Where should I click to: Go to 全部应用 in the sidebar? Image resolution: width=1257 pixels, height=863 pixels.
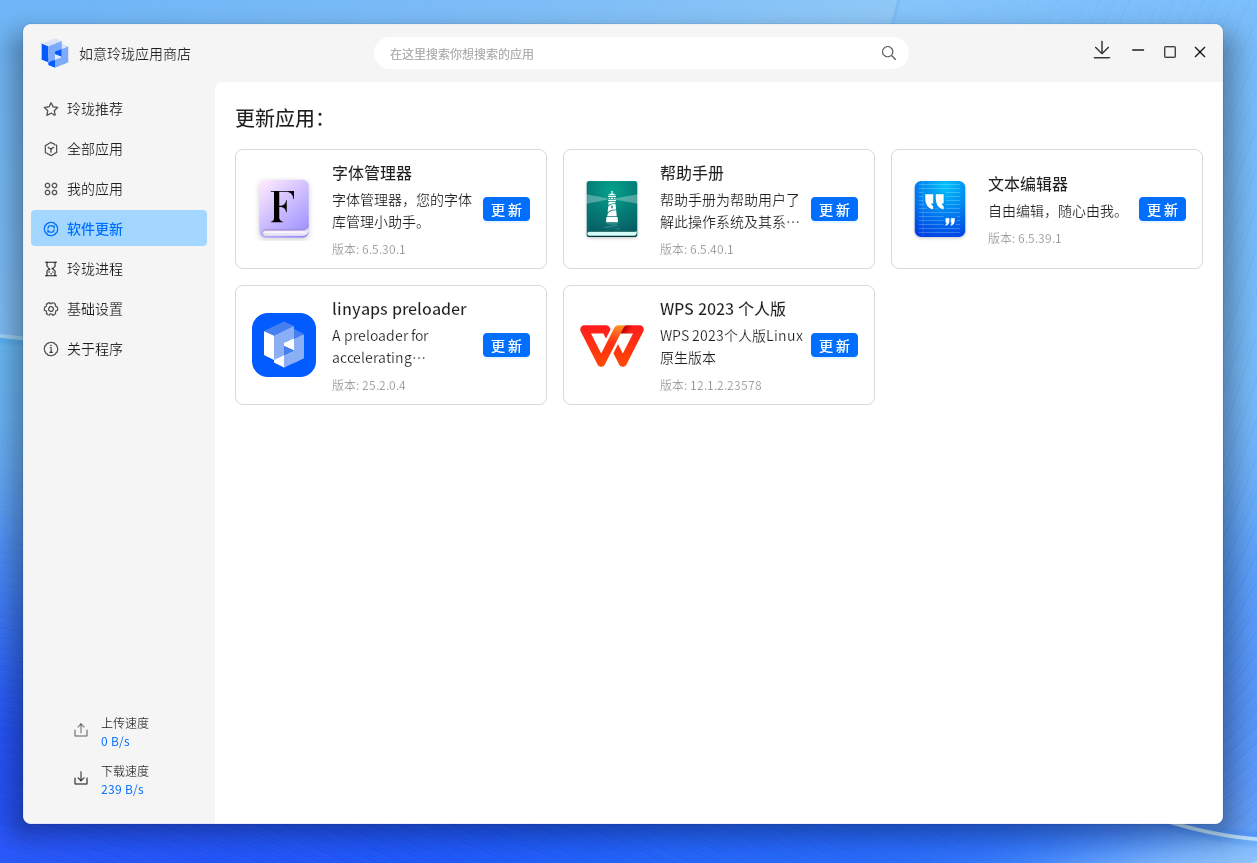tap(119, 149)
